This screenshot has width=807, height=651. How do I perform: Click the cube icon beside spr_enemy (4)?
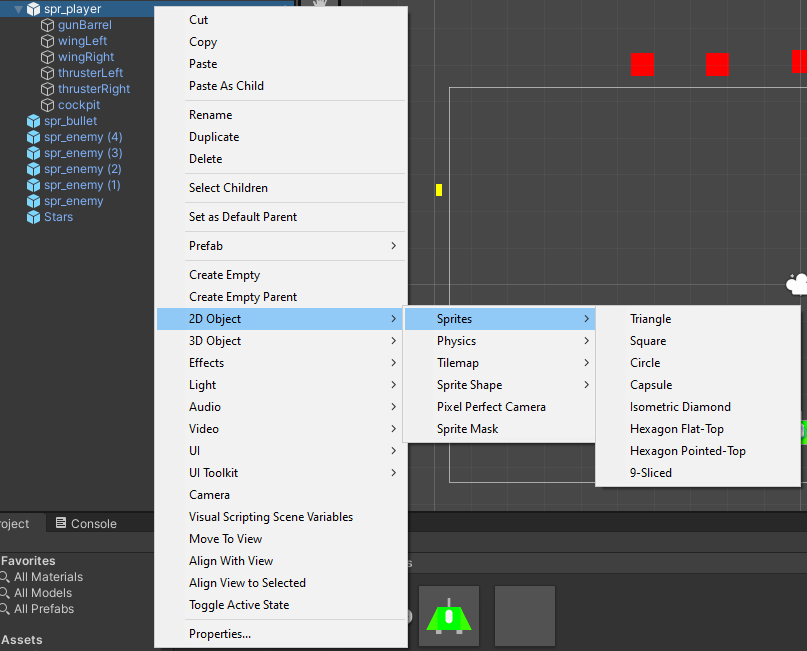[x=34, y=137]
